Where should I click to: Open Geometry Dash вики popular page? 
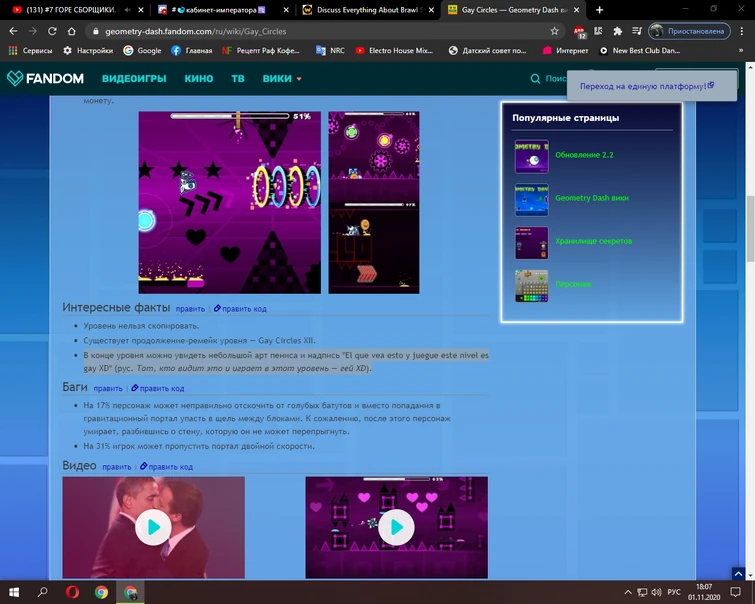coord(592,198)
